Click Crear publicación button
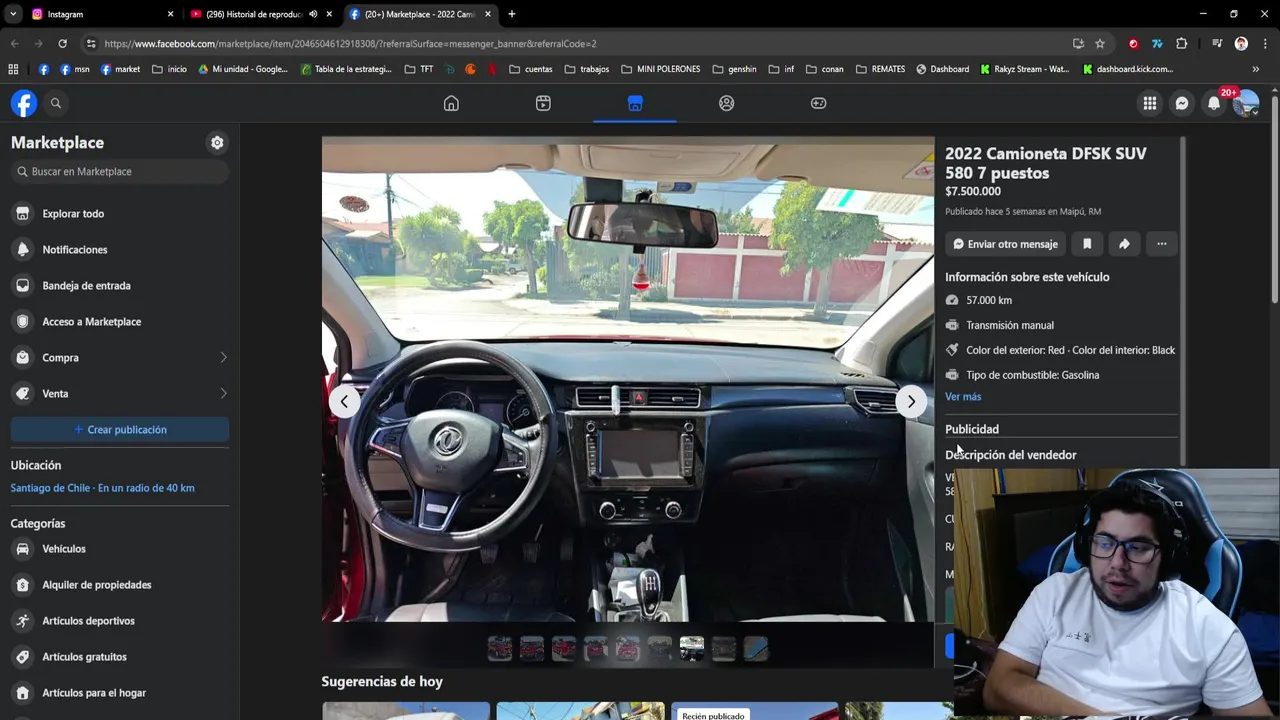 [120, 430]
